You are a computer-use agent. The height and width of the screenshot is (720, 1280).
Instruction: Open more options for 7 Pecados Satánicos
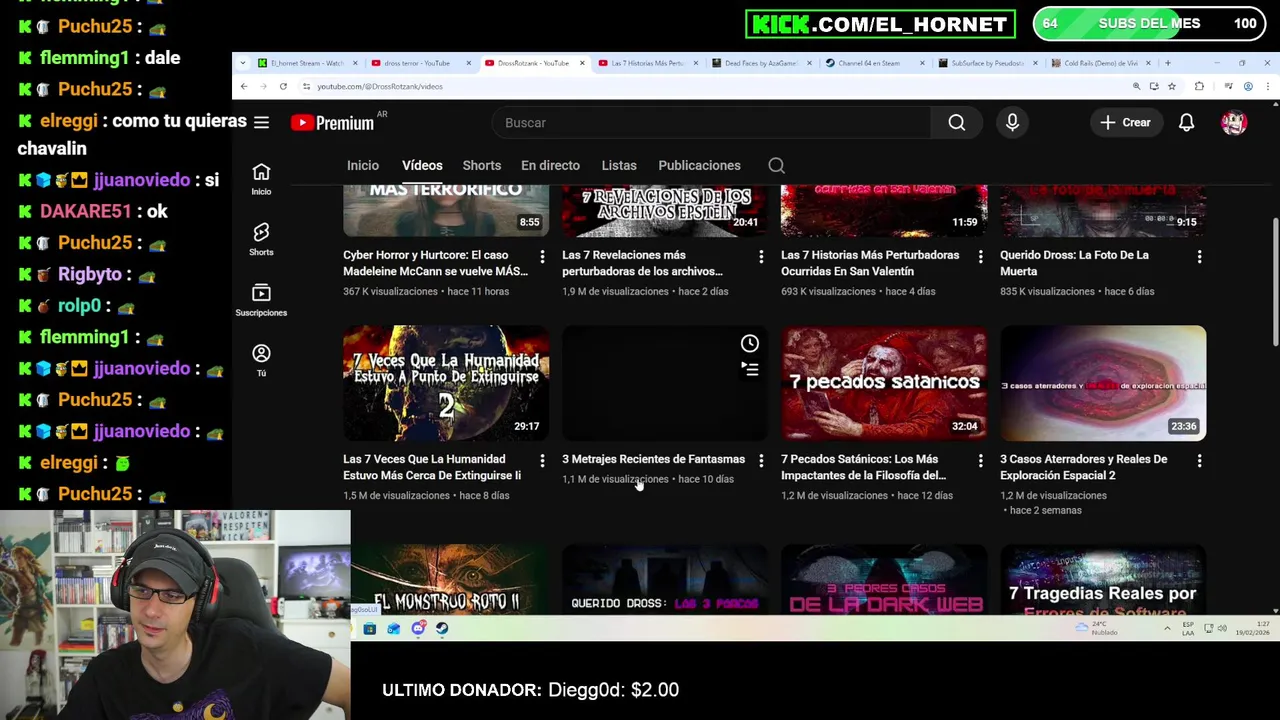click(x=980, y=461)
